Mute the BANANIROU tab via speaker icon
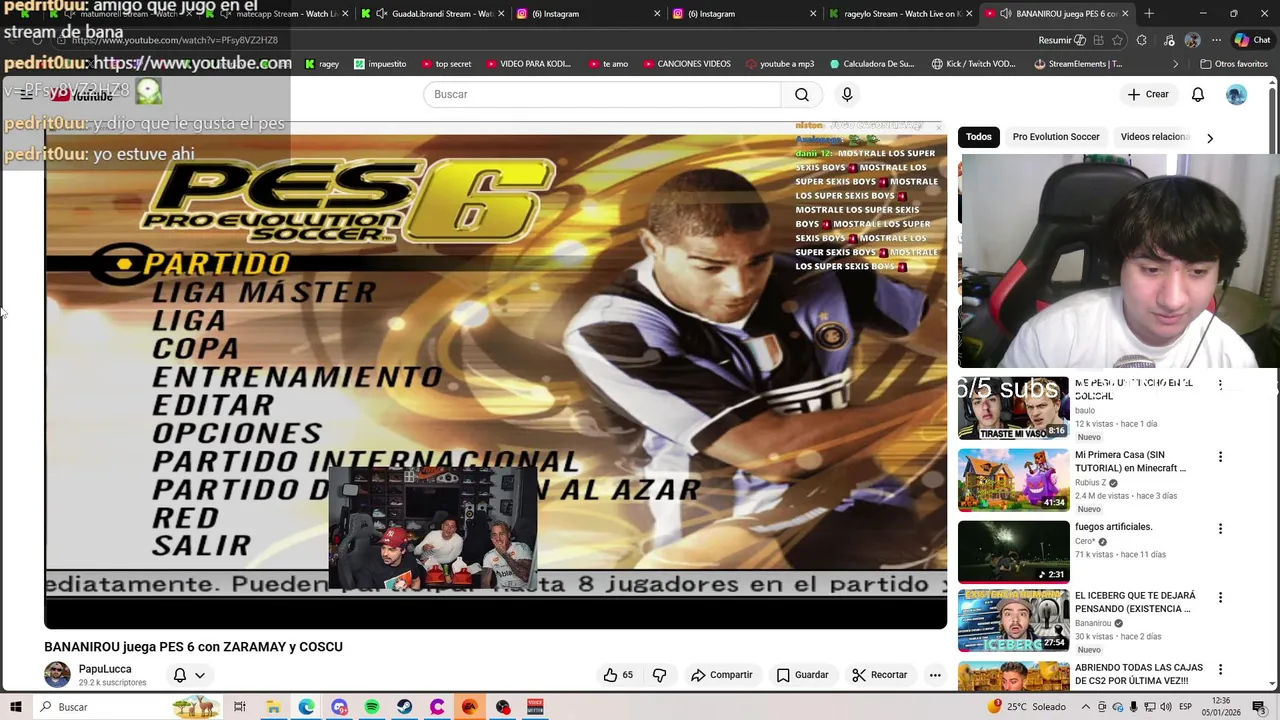This screenshot has height=720, width=1280. click(x=1005, y=14)
